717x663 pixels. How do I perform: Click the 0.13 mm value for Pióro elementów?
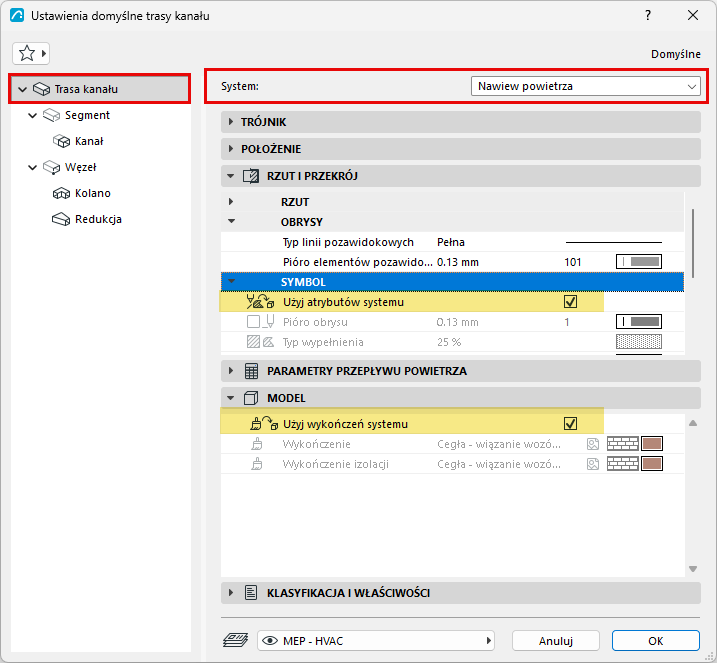[458, 262]
